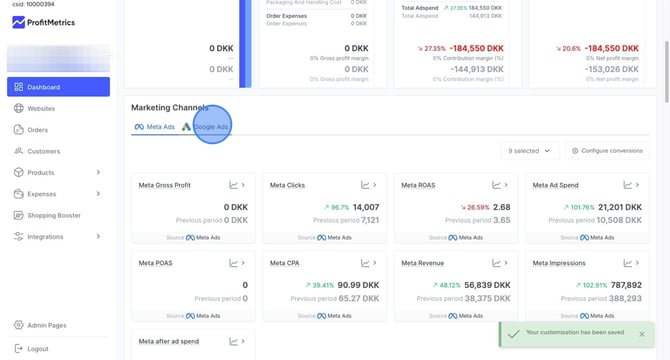Screen dimensions: 670x360
Task: Click the Customers people icon
Action: tap(18, 151)
